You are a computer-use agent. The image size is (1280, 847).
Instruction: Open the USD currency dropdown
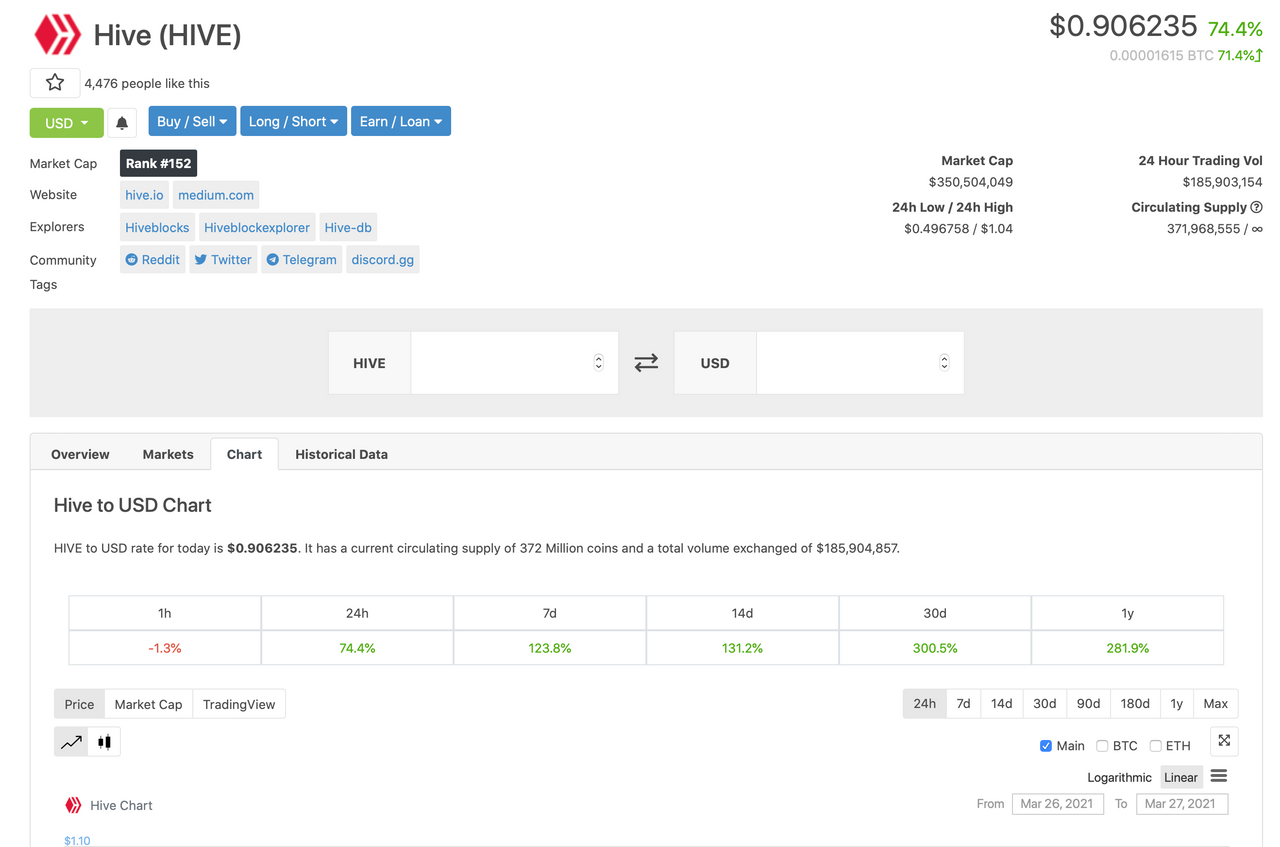point(67,122)
